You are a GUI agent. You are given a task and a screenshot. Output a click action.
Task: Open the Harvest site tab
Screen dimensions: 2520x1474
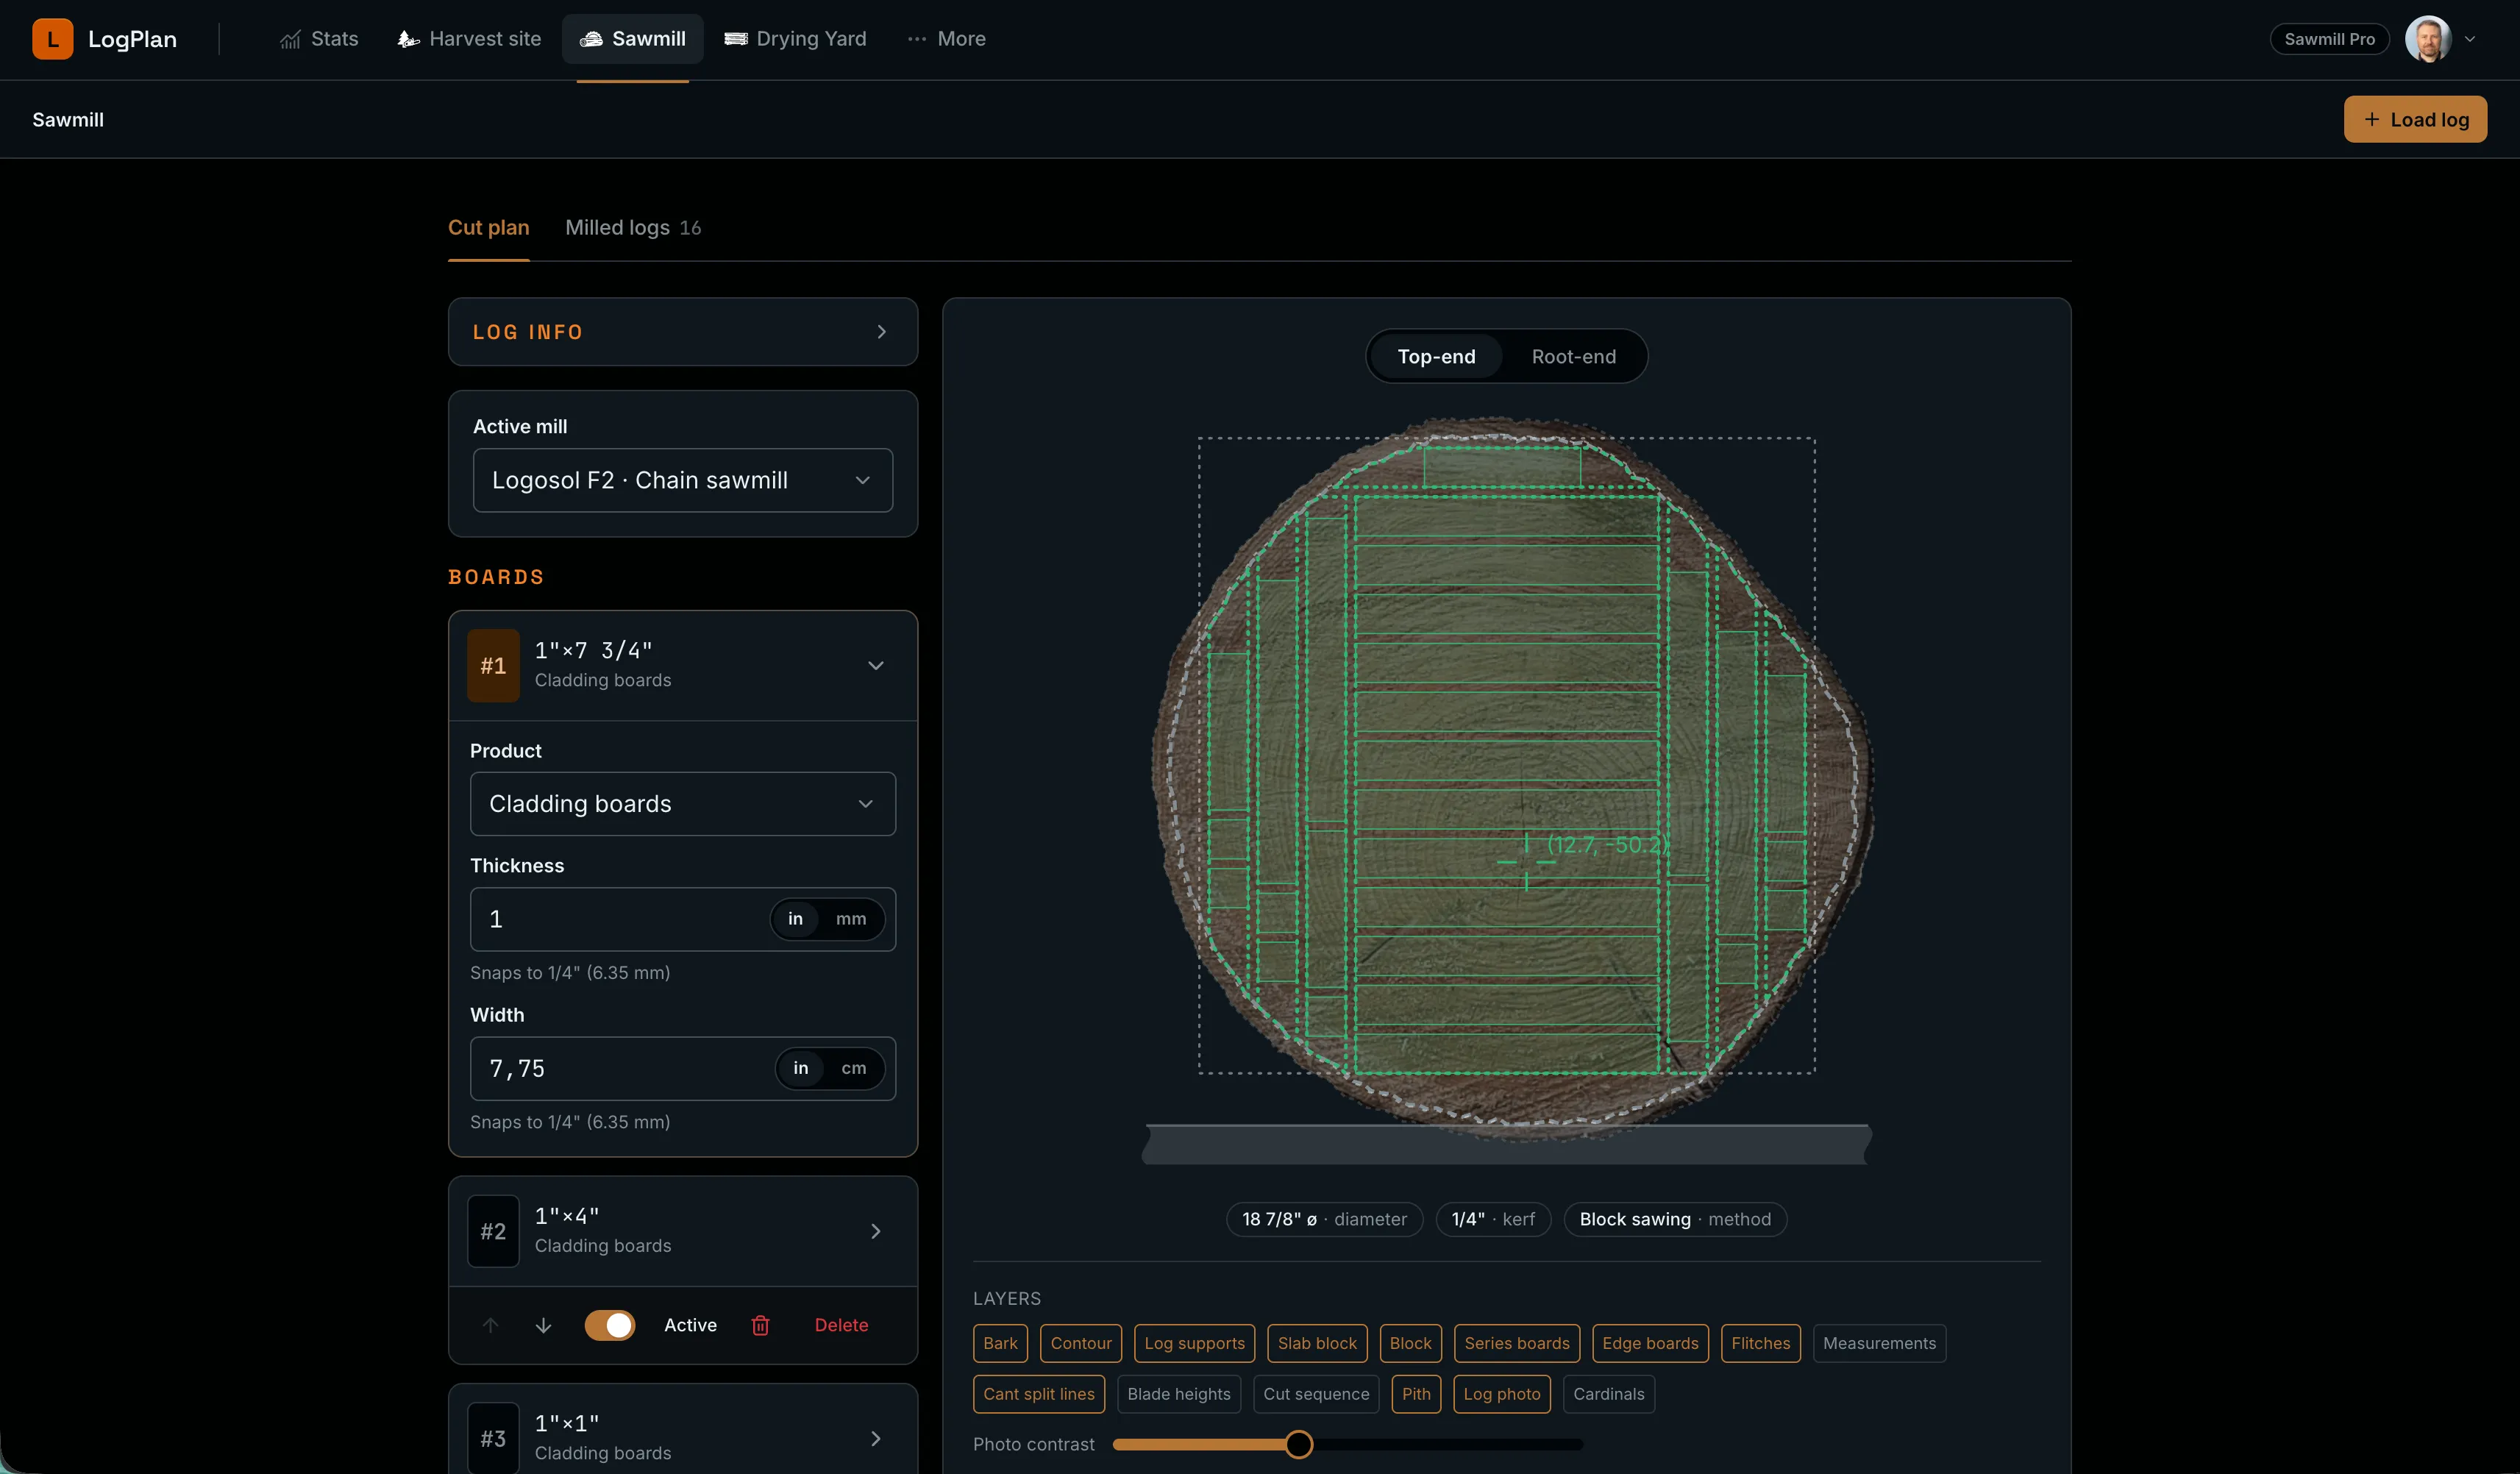[469, 39]
